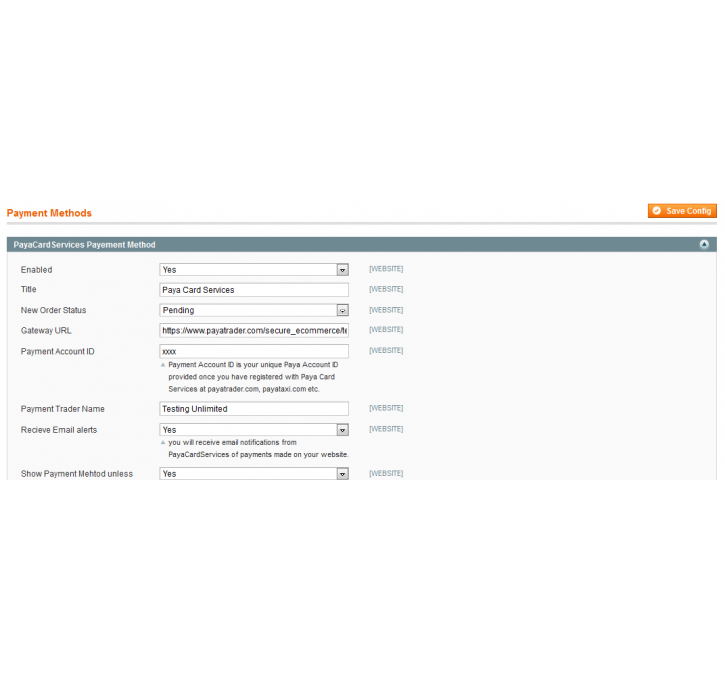Click the arrow on Recieve Email alerts select
The height and width of the screenshot is (680, 725).
point(342,430)
